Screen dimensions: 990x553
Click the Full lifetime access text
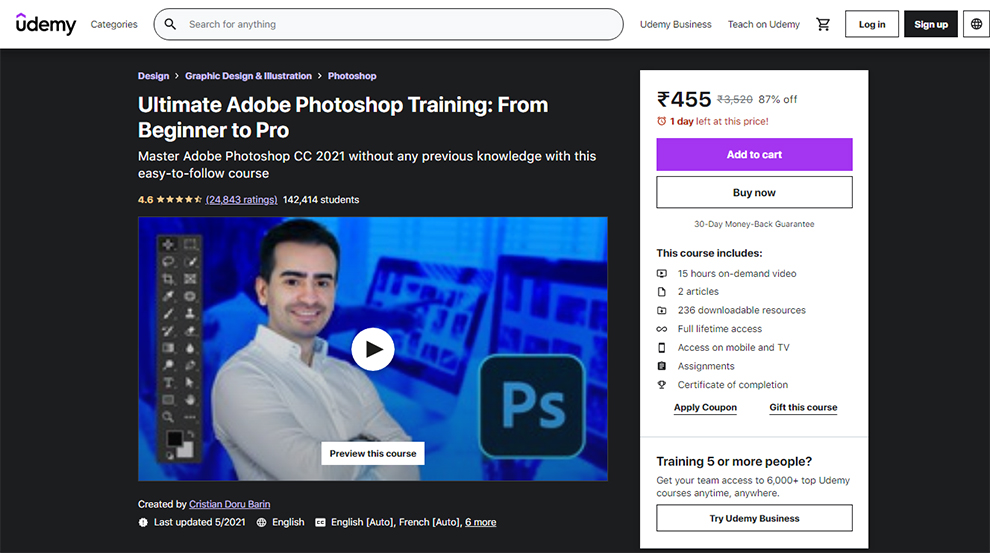[x=719, y=329]
